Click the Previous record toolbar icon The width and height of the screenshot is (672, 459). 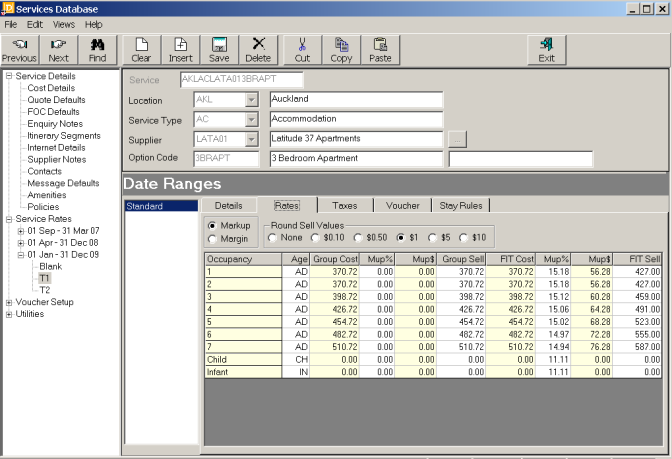[x=20, y=50]
